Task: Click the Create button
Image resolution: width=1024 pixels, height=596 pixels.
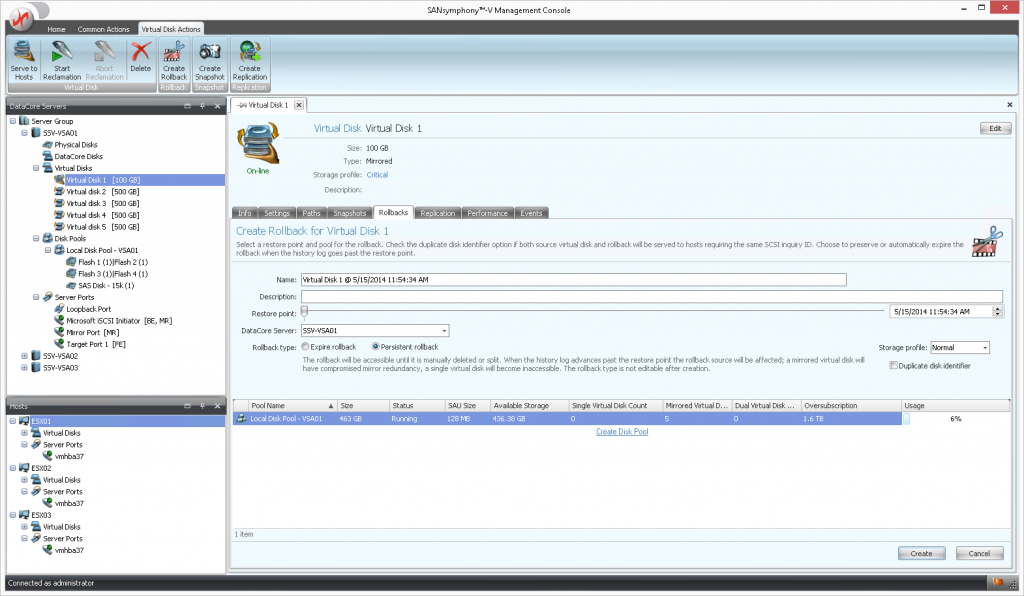Action: tap(920, 553)
